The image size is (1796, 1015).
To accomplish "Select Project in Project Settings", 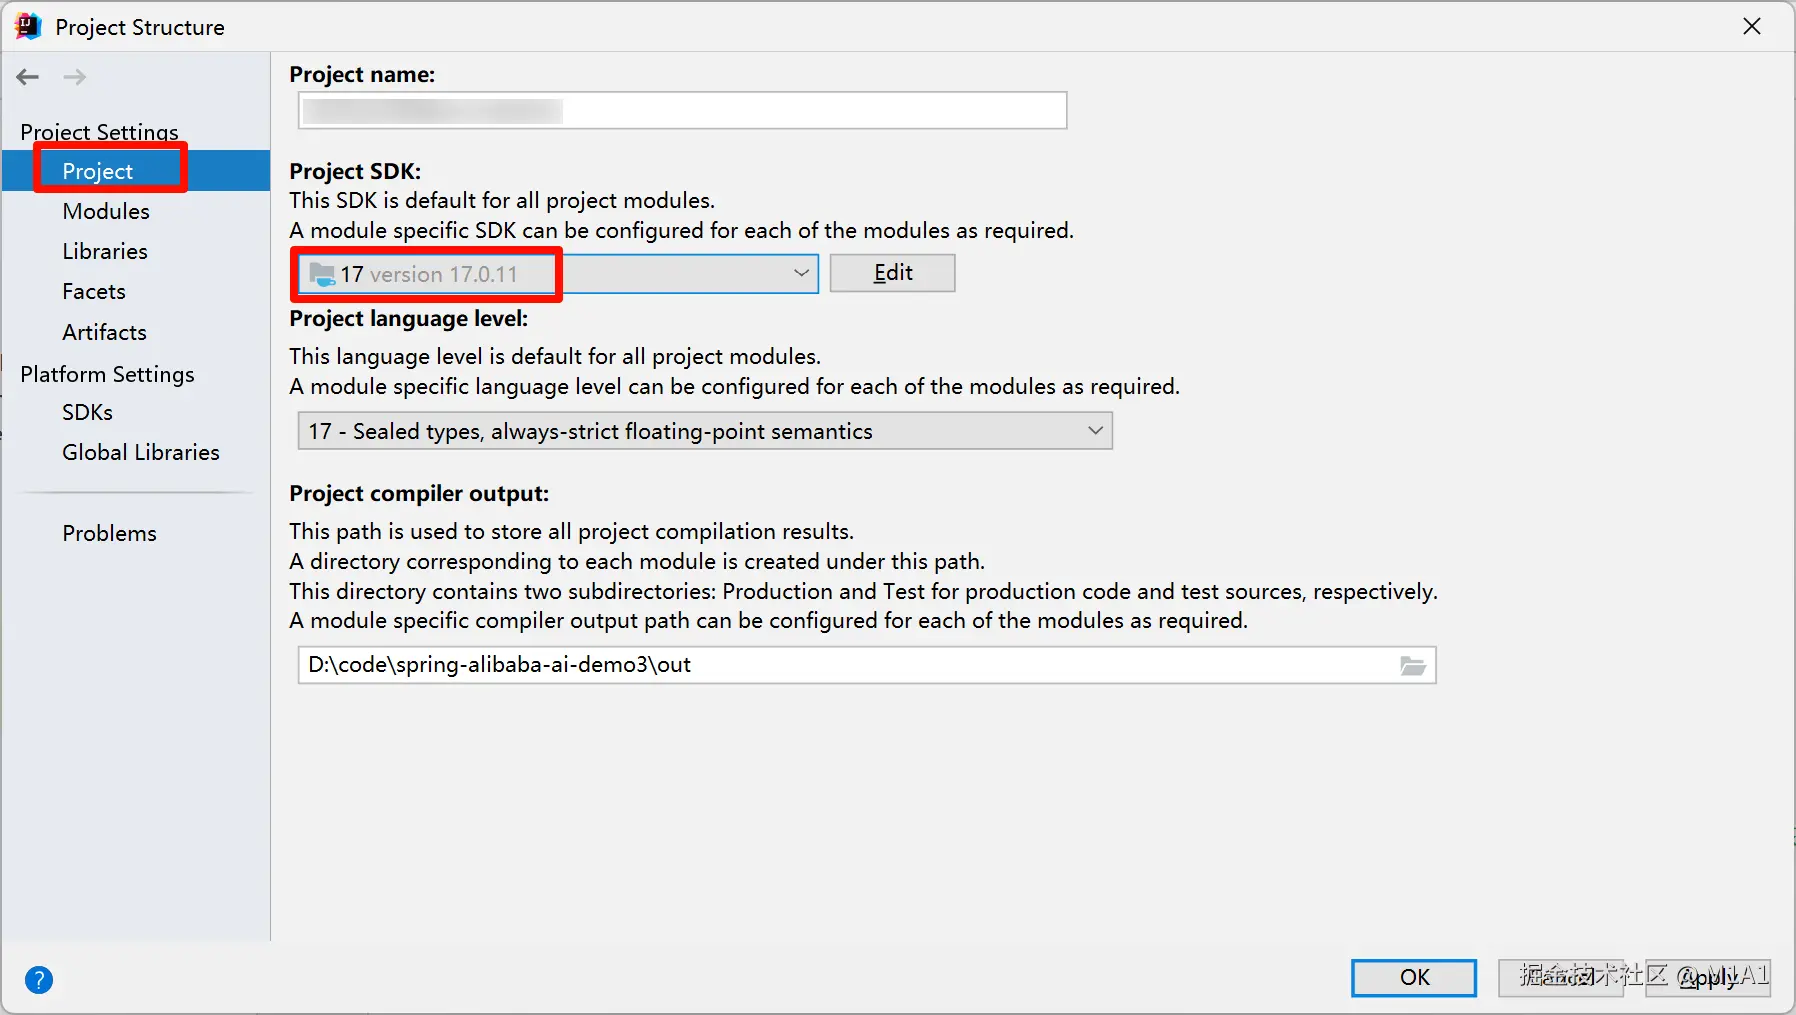I will (x=98, y=171).
